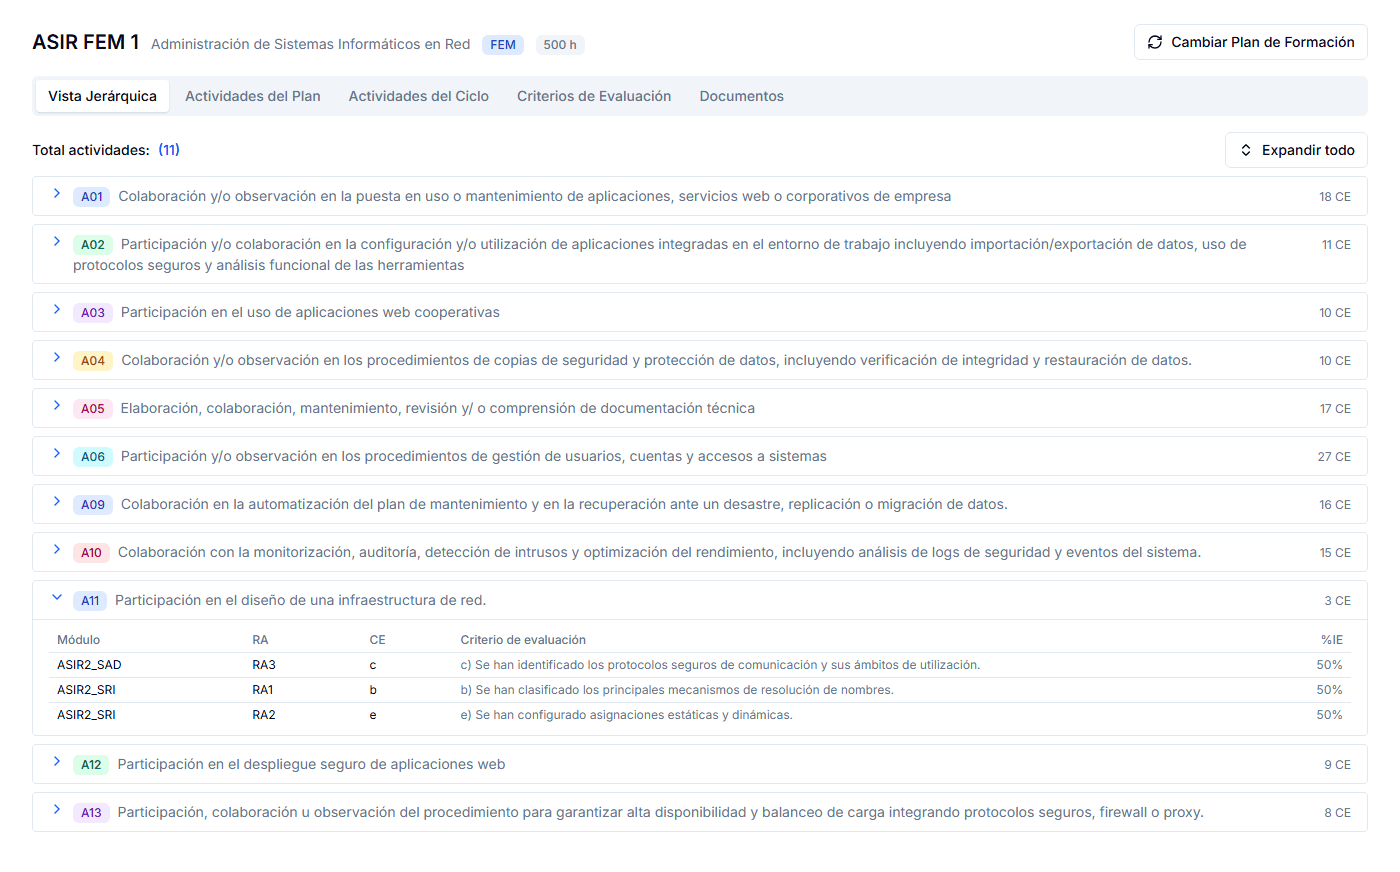Expand activity A10 chevron
This screenshot has height=872, width=1400.
[57, 549]
